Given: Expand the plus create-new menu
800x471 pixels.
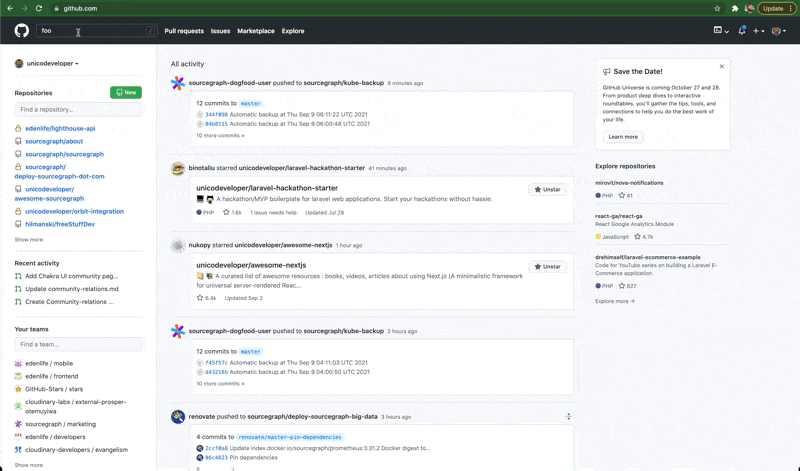Looking at the screenshot, I should tap(759, 31).
